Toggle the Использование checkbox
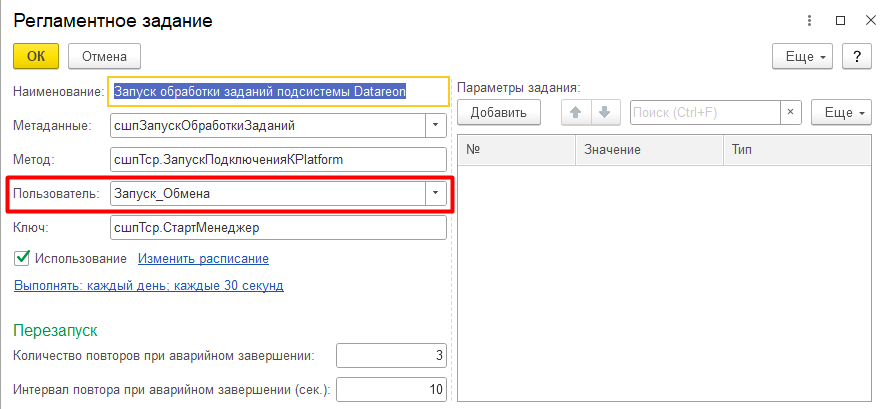The width and height of the screenshot is (888, 409). [22, 259]
